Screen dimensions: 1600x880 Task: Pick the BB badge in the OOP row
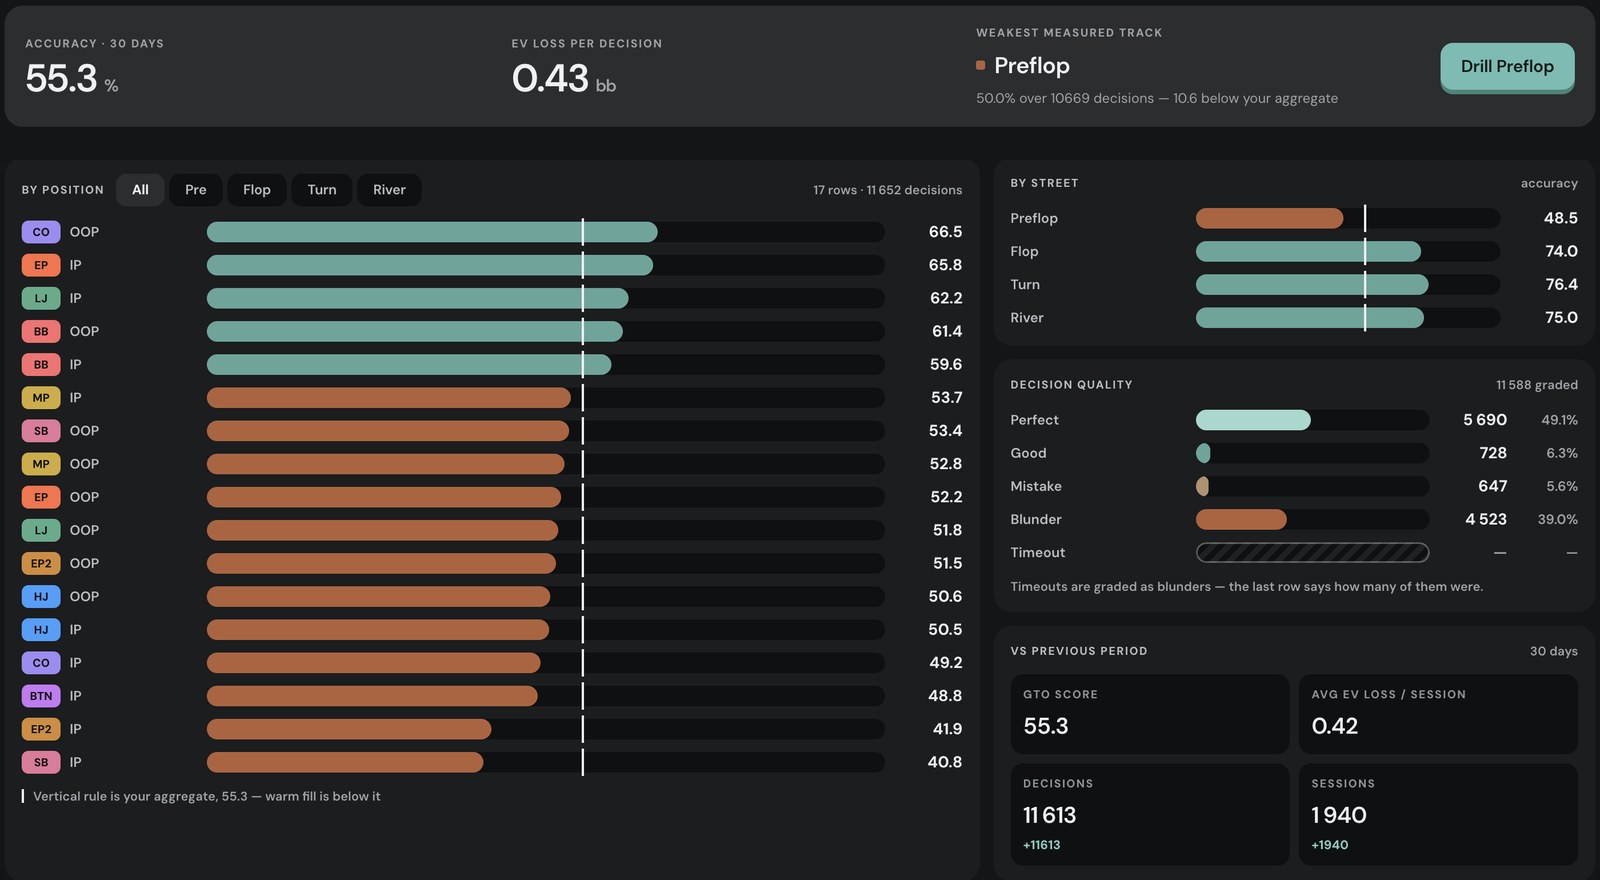(x=41, y=331)
